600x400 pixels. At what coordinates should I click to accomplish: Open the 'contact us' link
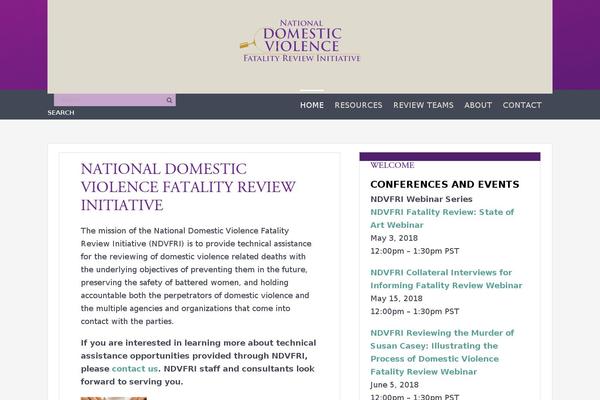click(x=135, y=369)
